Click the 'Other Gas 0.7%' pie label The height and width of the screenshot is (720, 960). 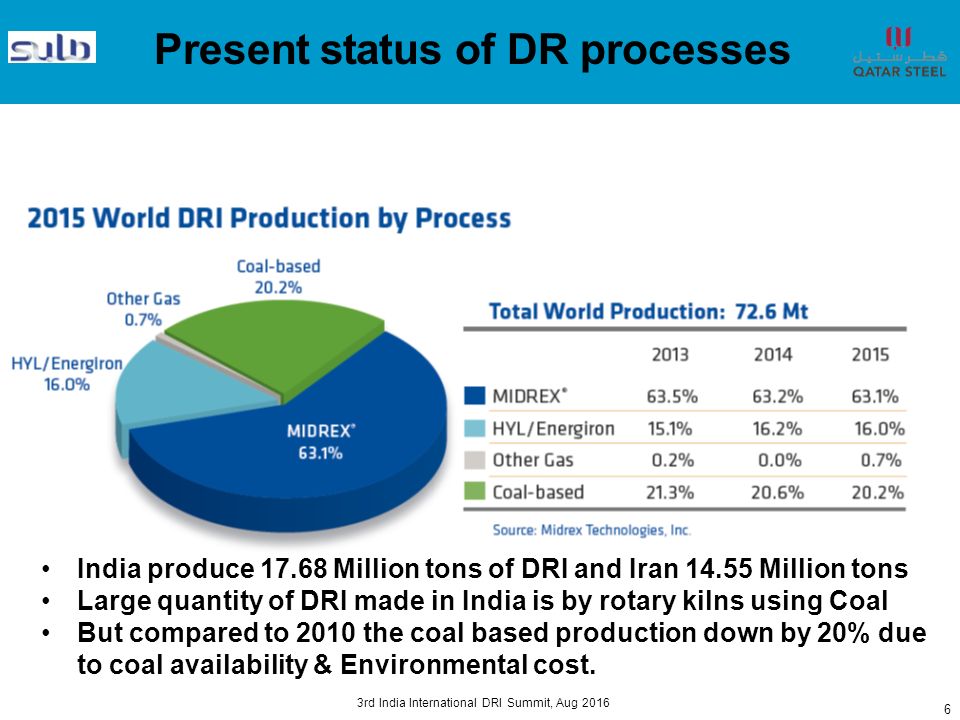click(143, 309)
